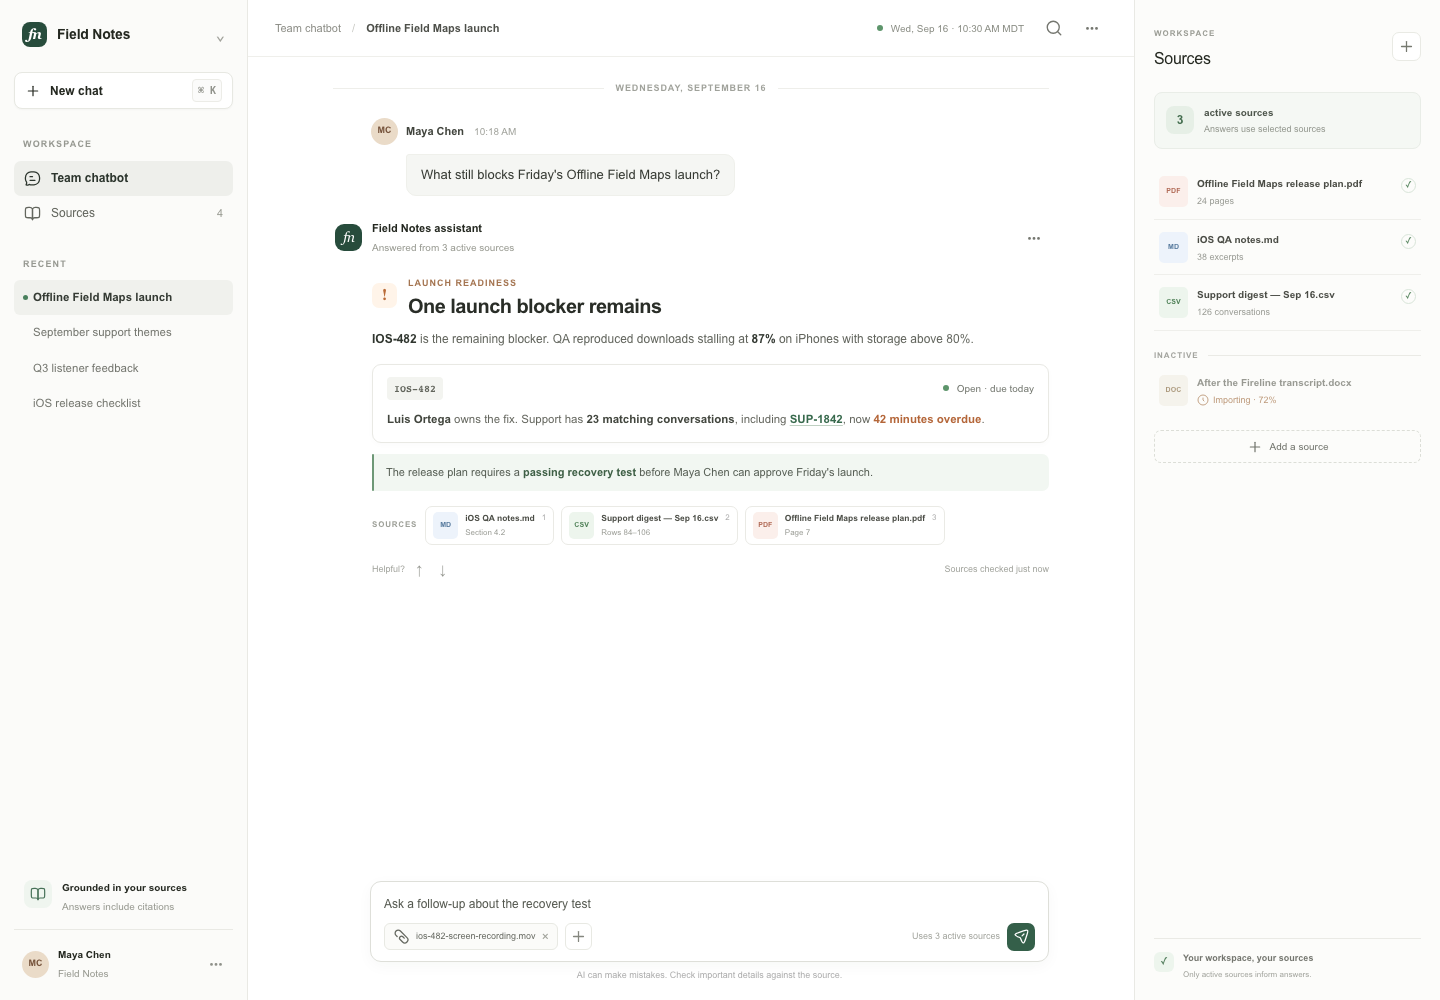Focus the follow-up question input field
Screen dimensions: 1440x1000
709,904
